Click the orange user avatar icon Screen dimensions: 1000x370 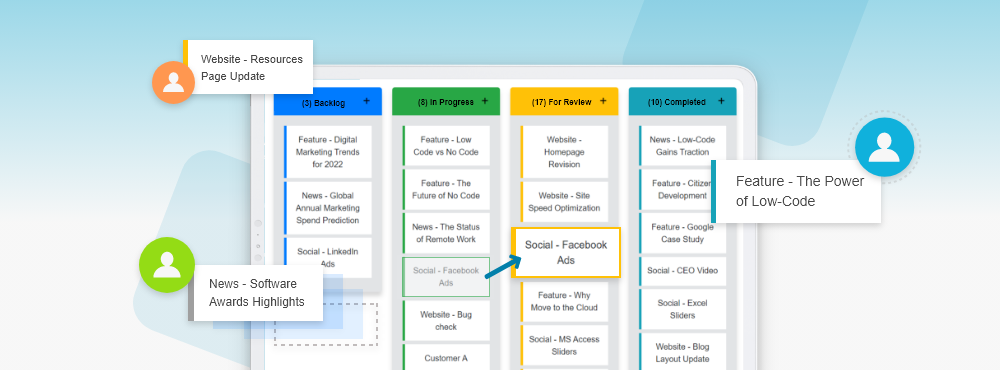coord(173,82)
